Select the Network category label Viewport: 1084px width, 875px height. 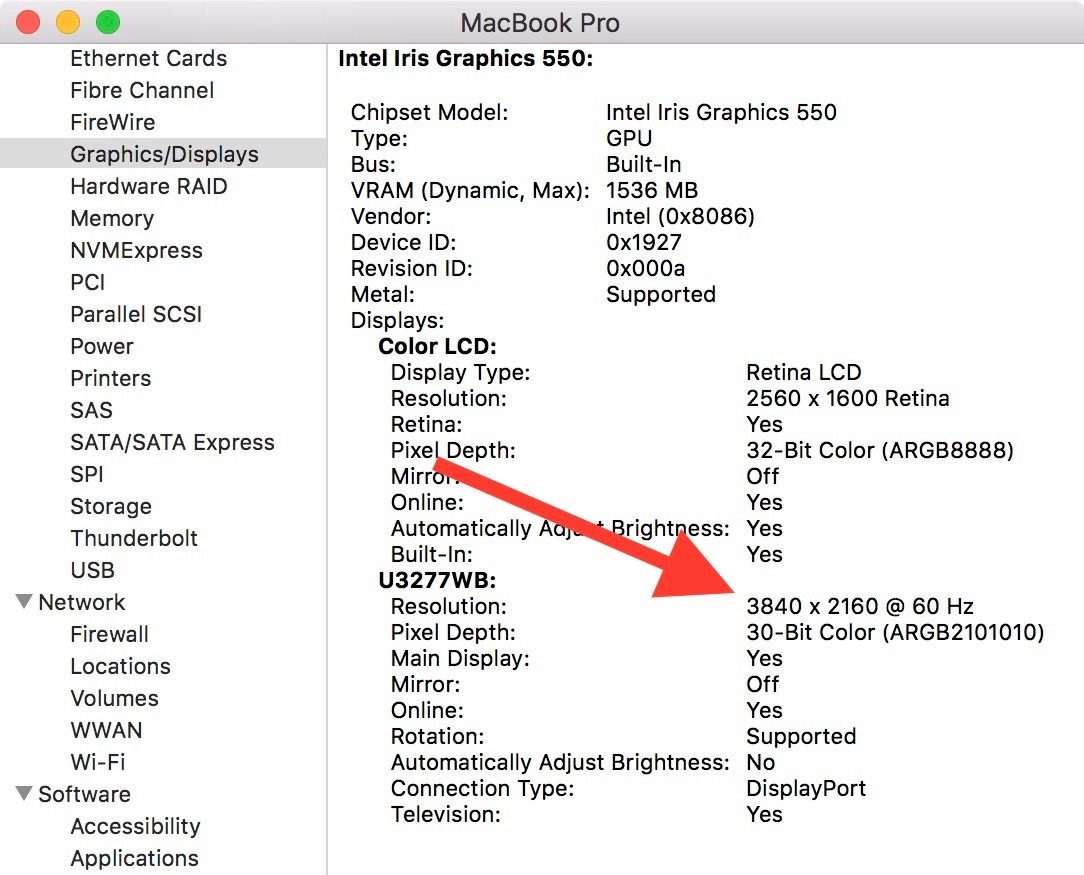82,602
